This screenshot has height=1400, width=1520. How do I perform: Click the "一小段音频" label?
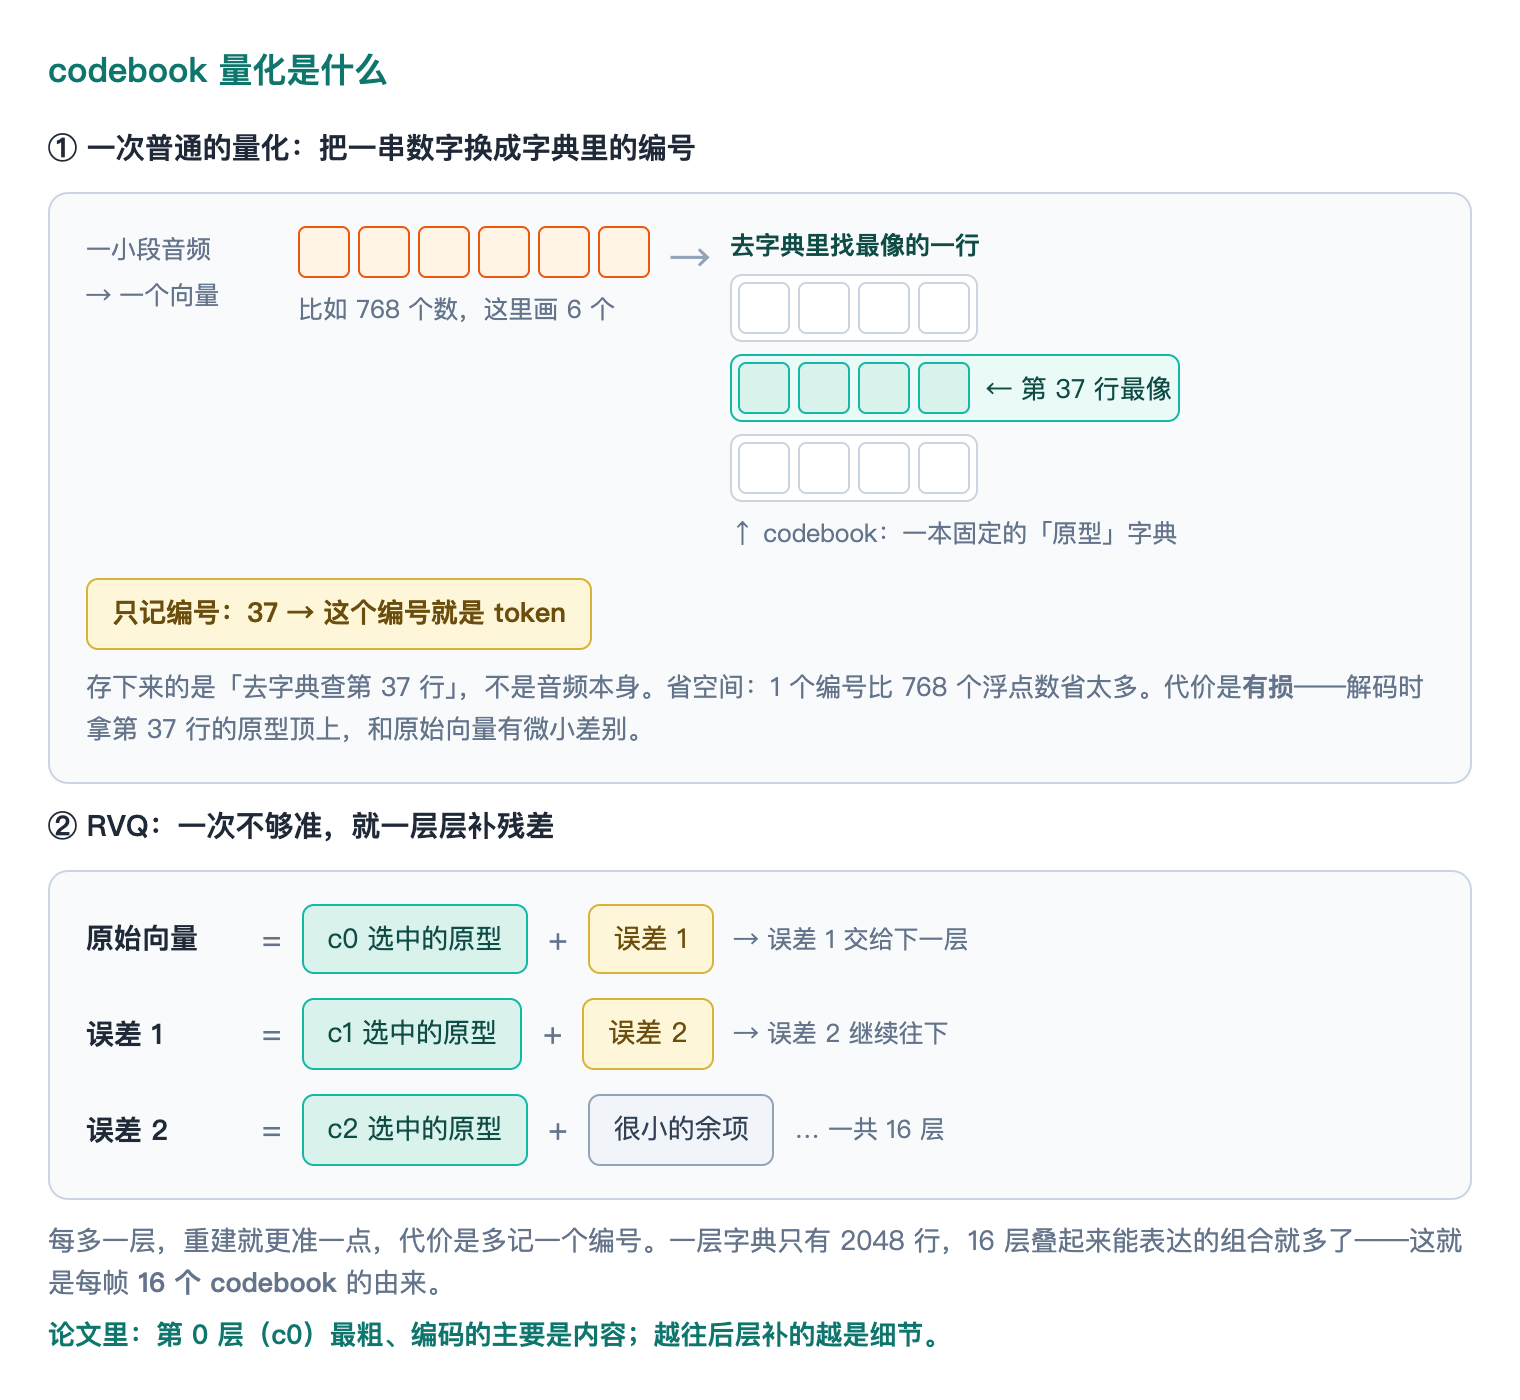coord(149,249)
